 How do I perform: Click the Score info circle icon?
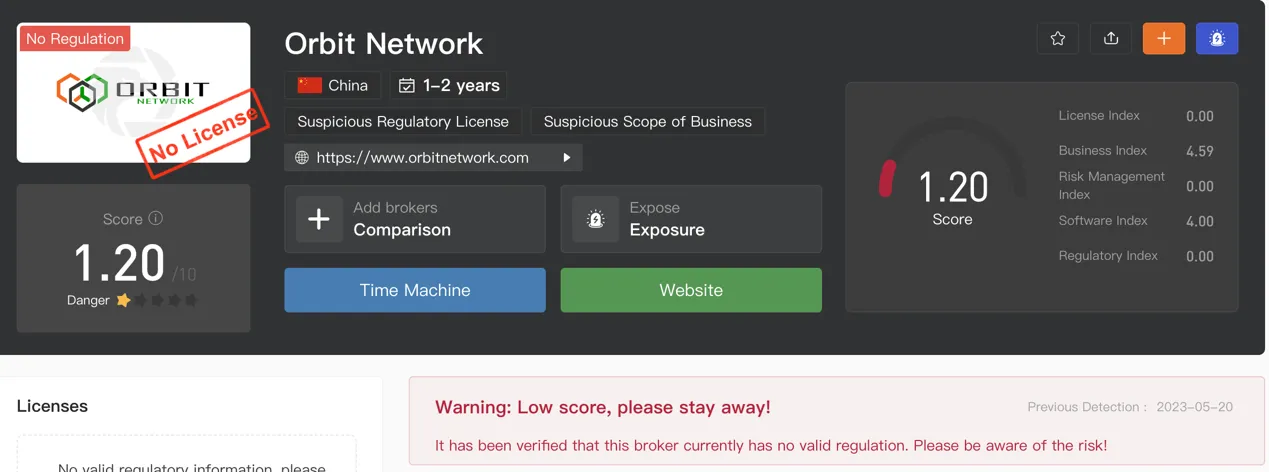click(155, 218)
